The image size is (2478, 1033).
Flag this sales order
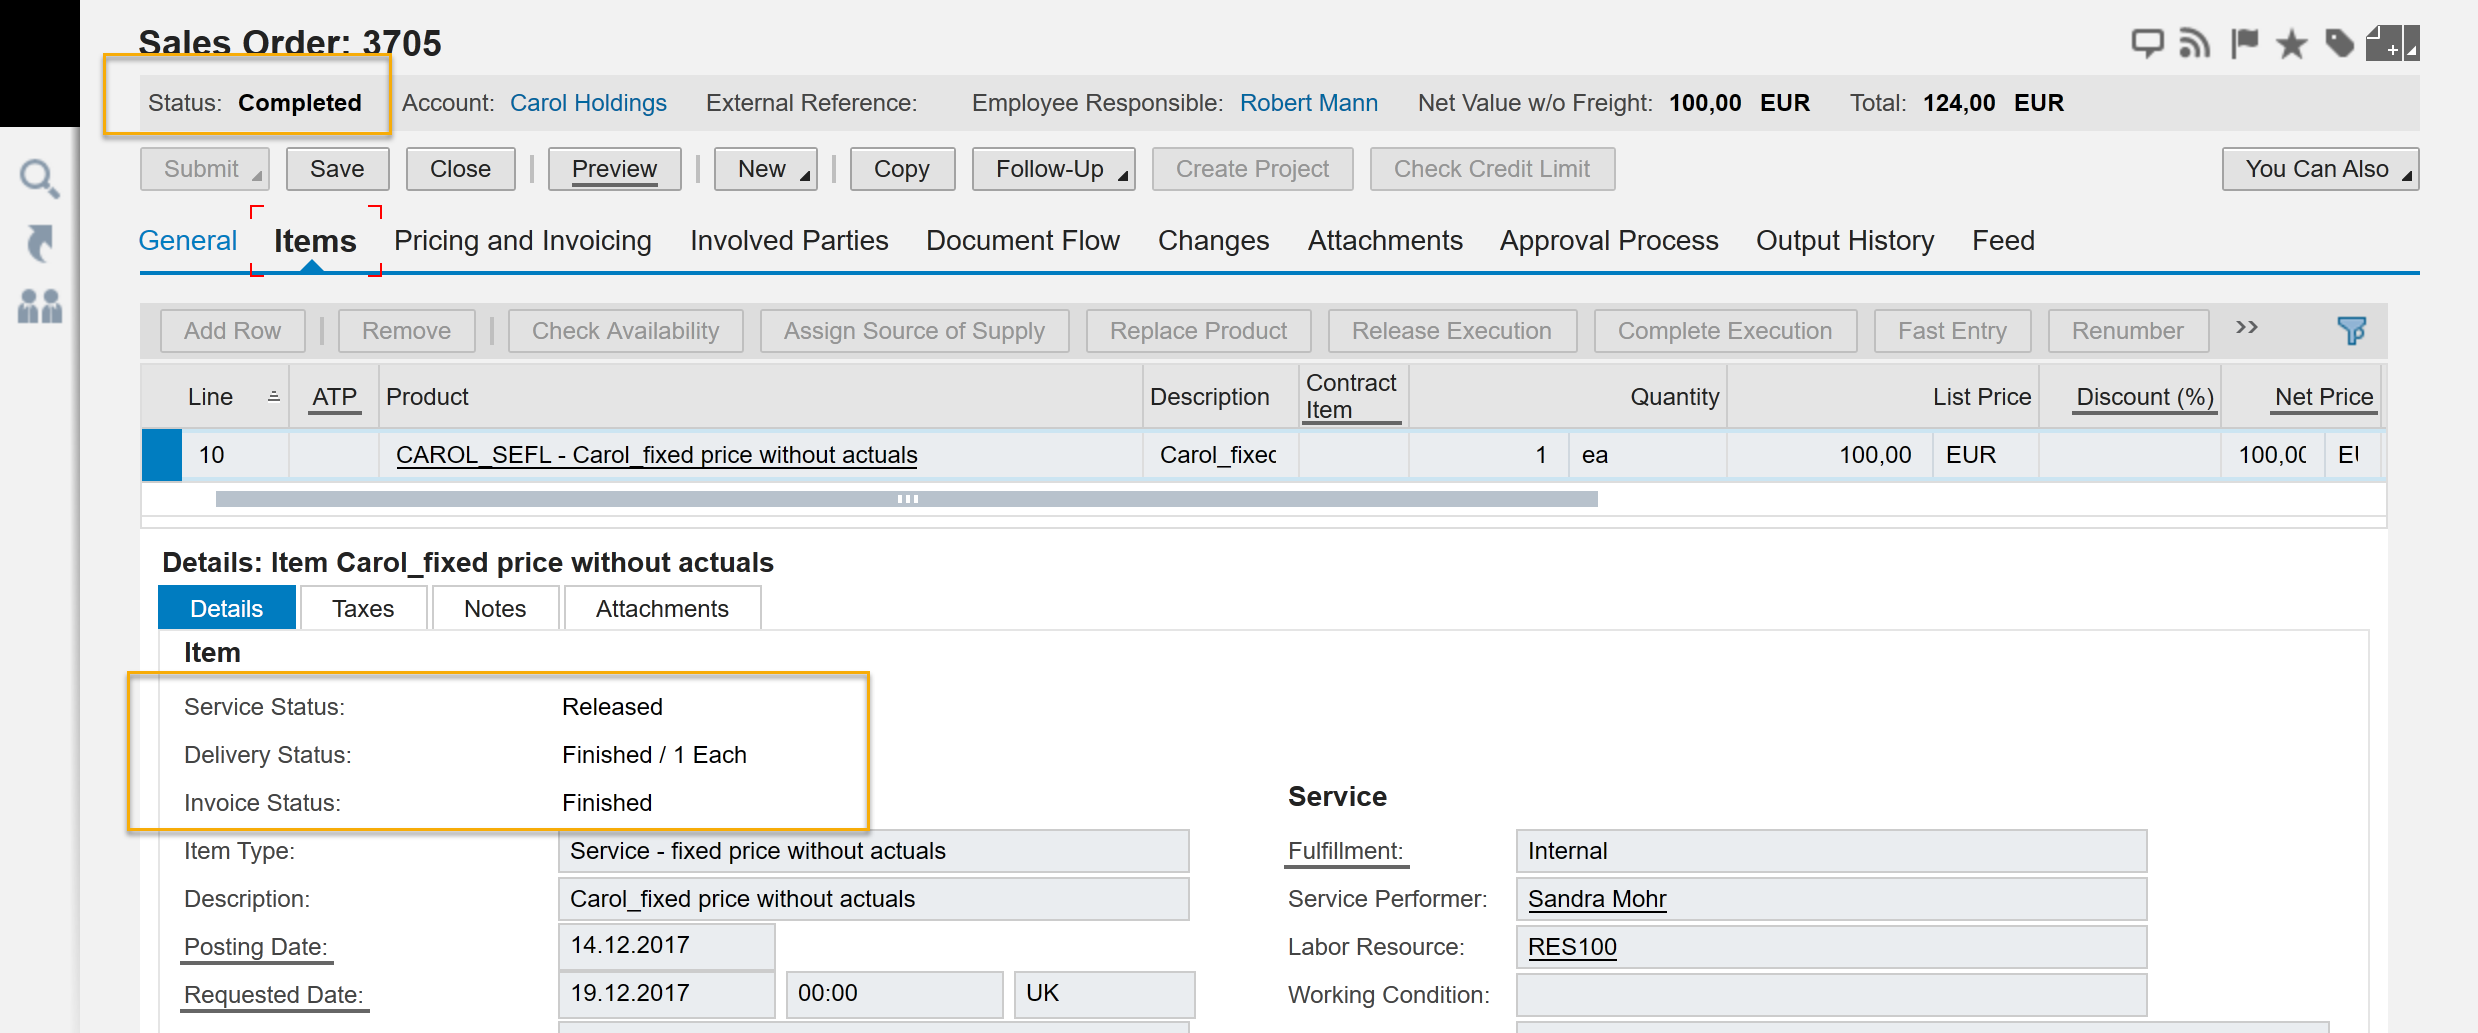click(2244, 44)
